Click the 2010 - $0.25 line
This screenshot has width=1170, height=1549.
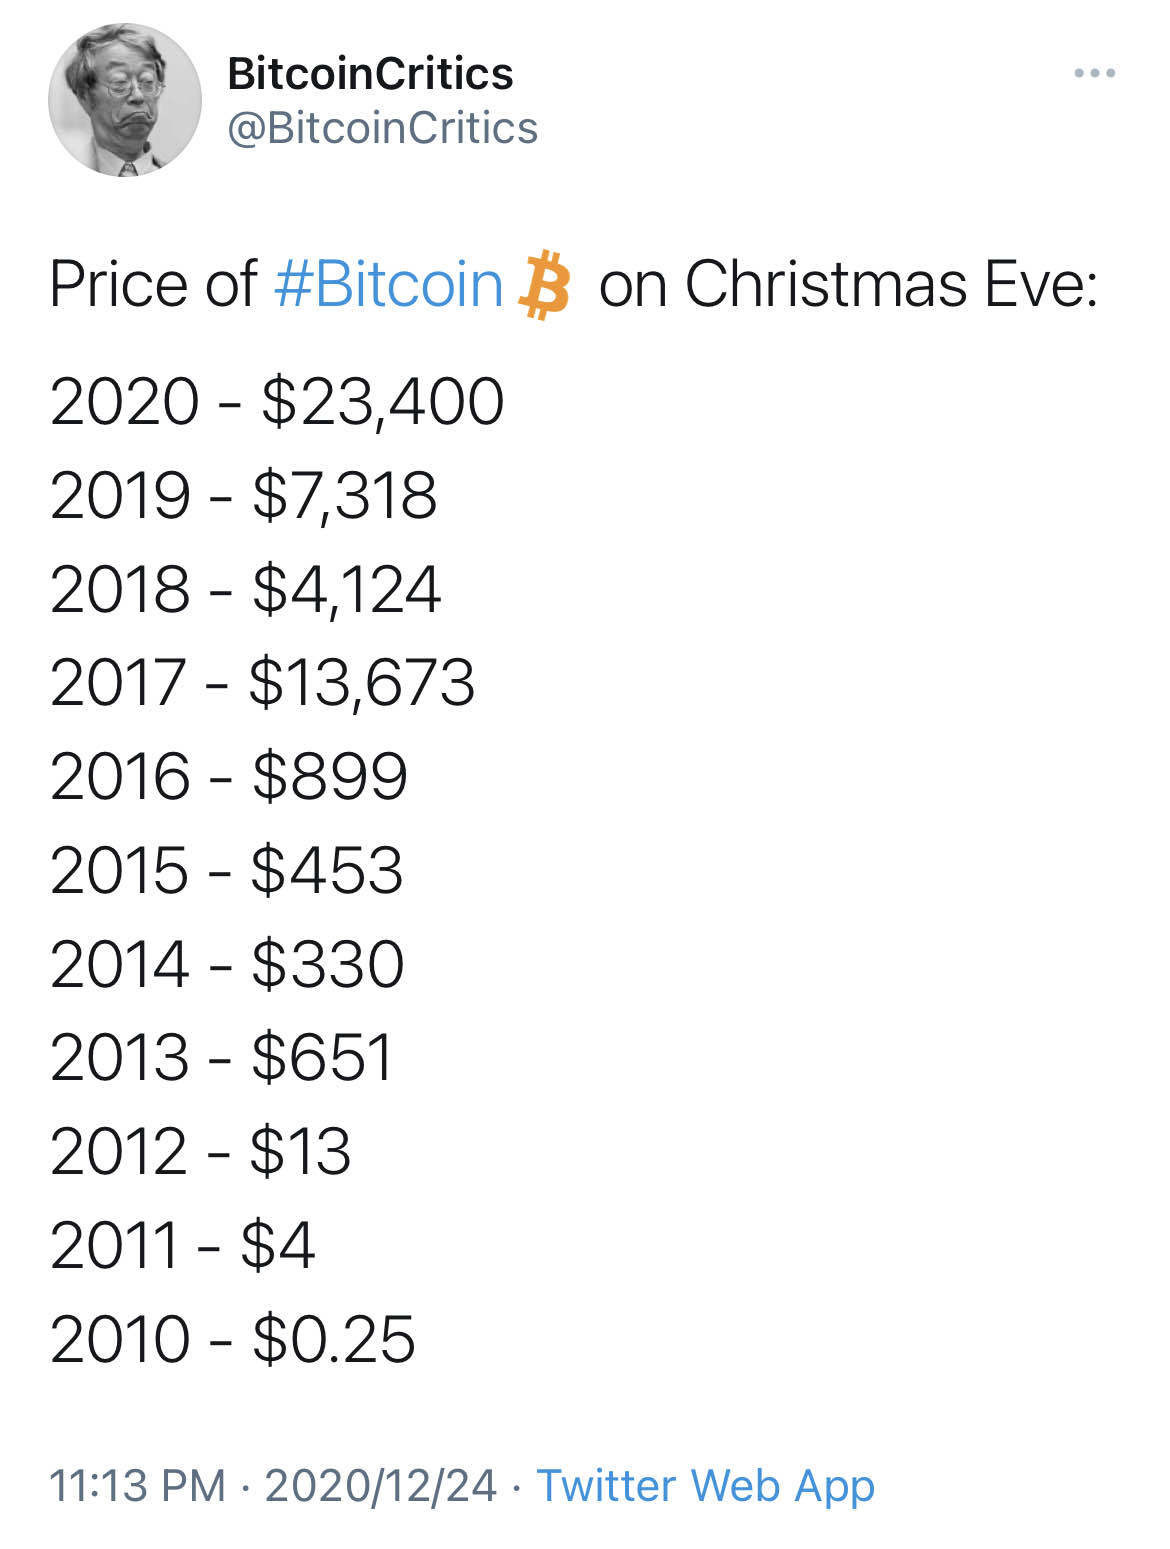(x=232, y=1339)
